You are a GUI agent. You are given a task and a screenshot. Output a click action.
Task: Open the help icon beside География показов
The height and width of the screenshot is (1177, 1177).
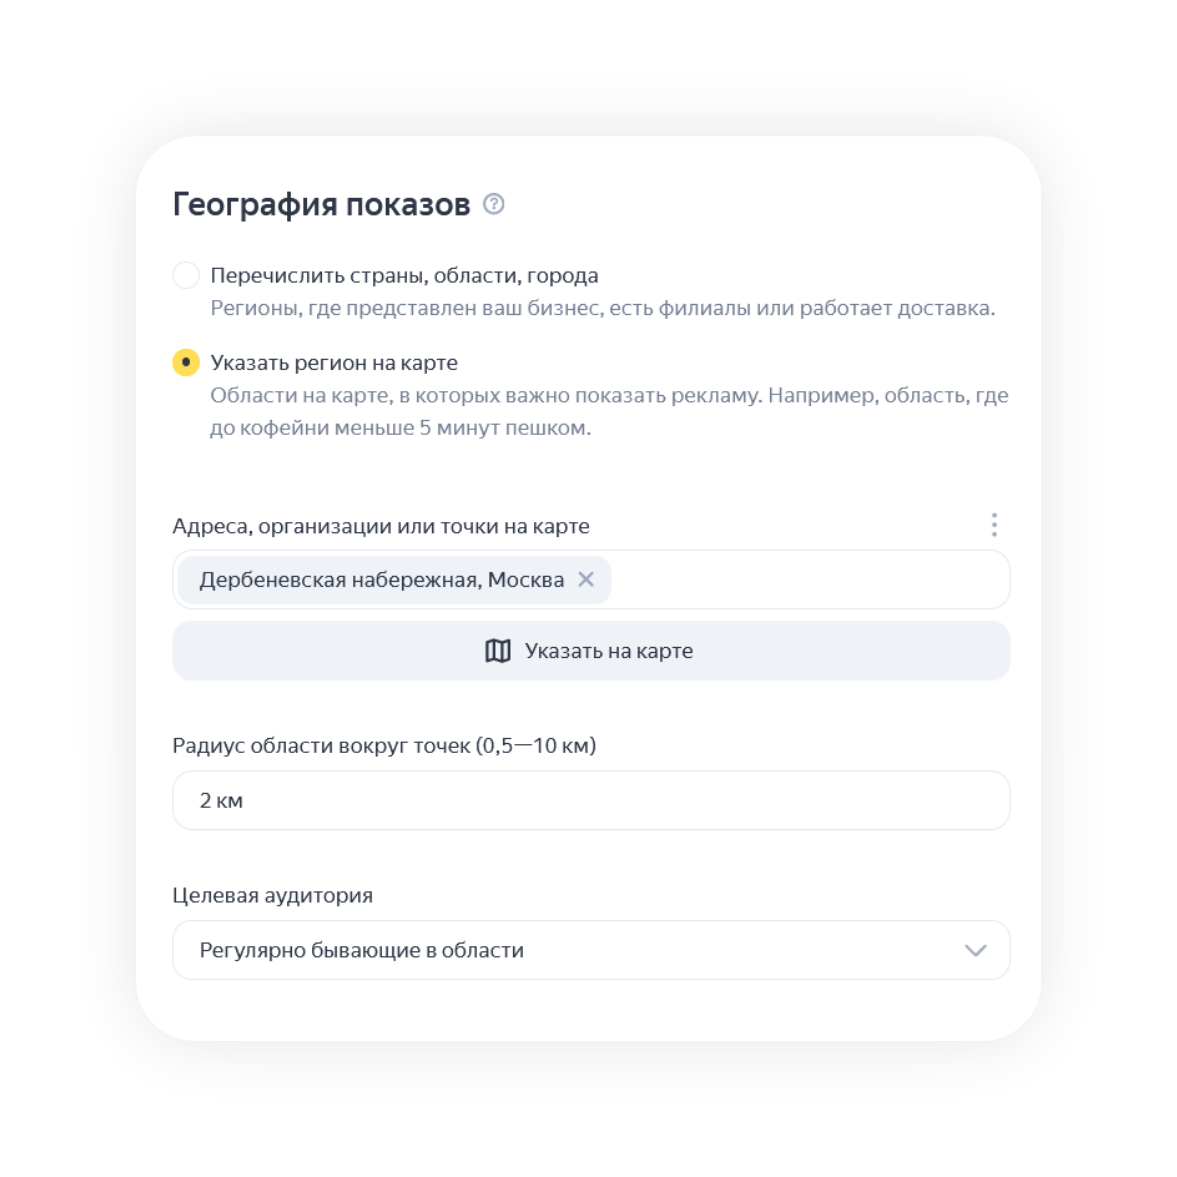point(493,203)
